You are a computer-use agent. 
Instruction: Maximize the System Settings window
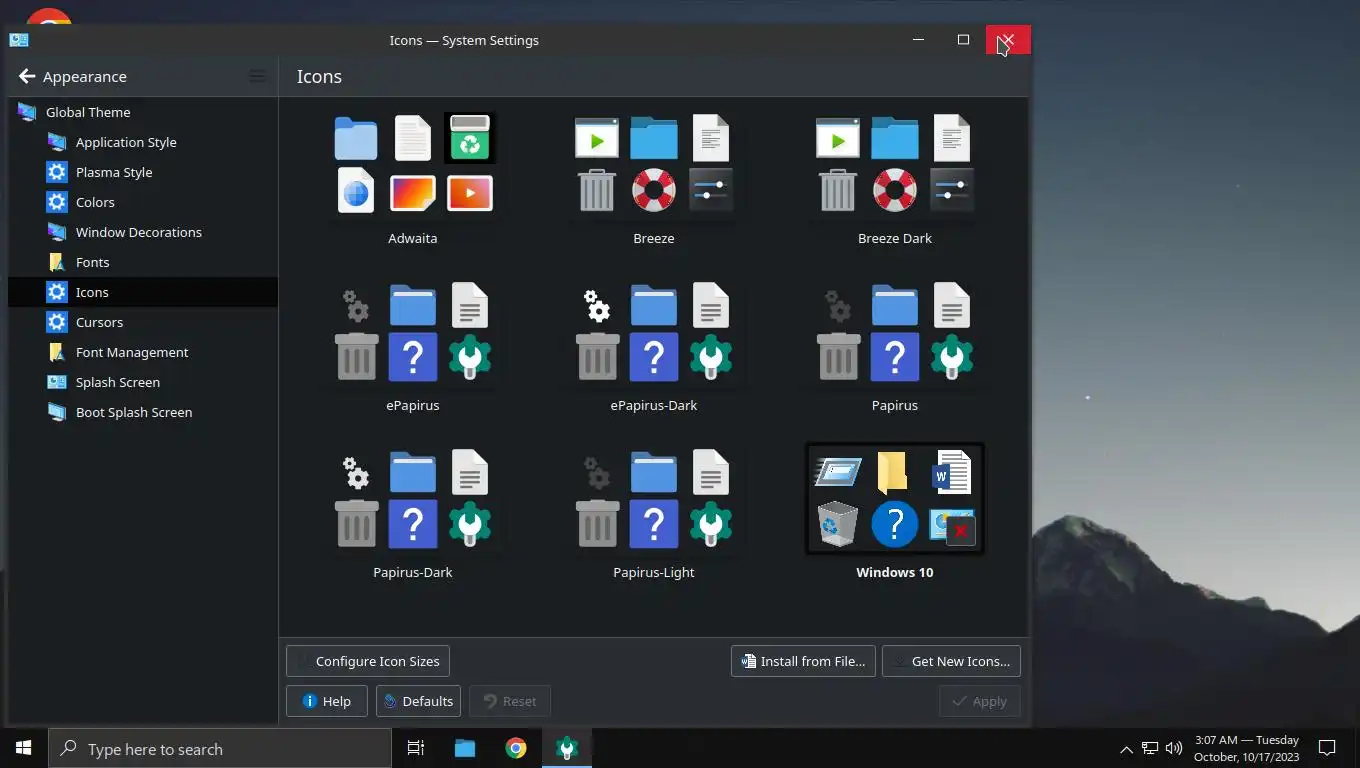[963, 40]
